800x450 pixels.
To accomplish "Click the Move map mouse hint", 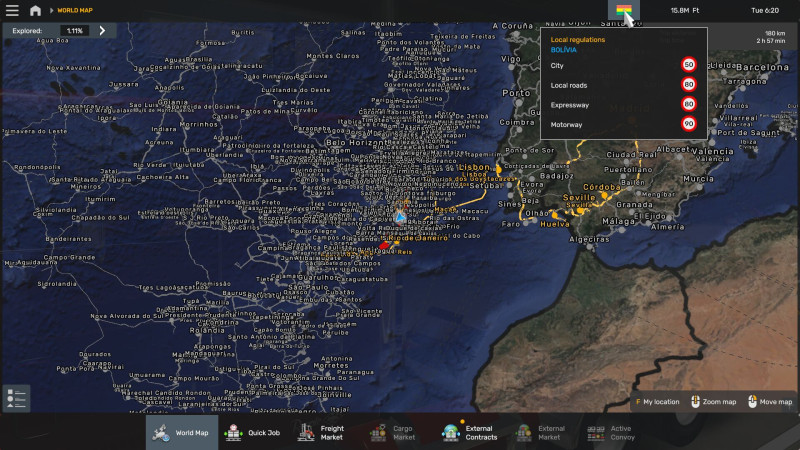I will (x=770, y=402).
